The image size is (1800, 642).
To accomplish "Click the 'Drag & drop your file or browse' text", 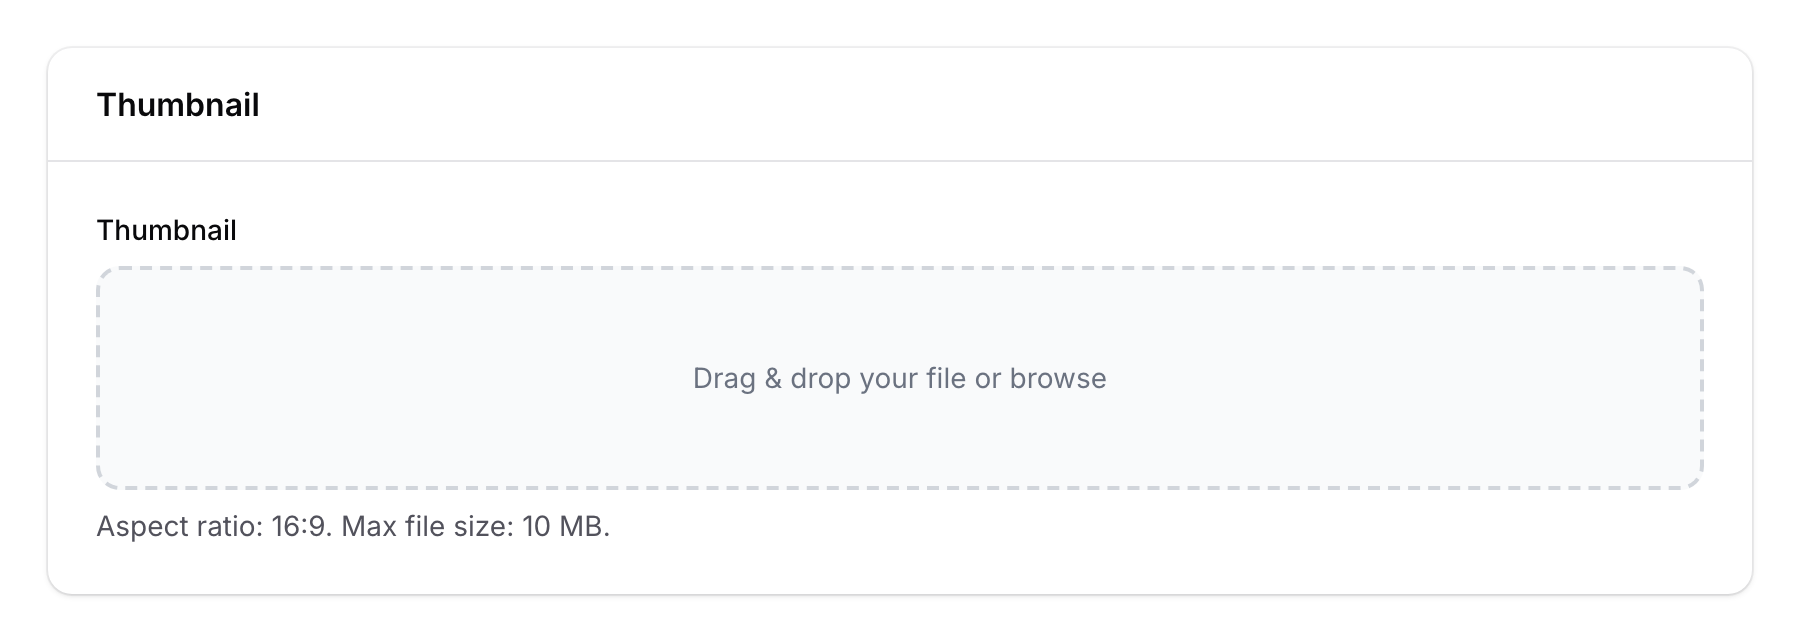I will point(900,378).
